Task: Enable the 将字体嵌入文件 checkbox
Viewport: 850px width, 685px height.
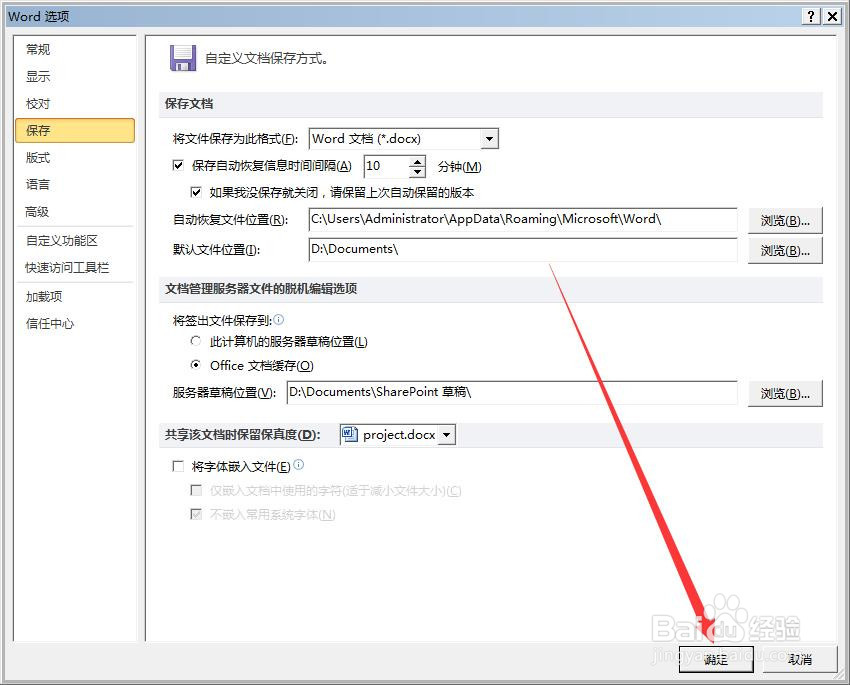Action: pos(177,466)
